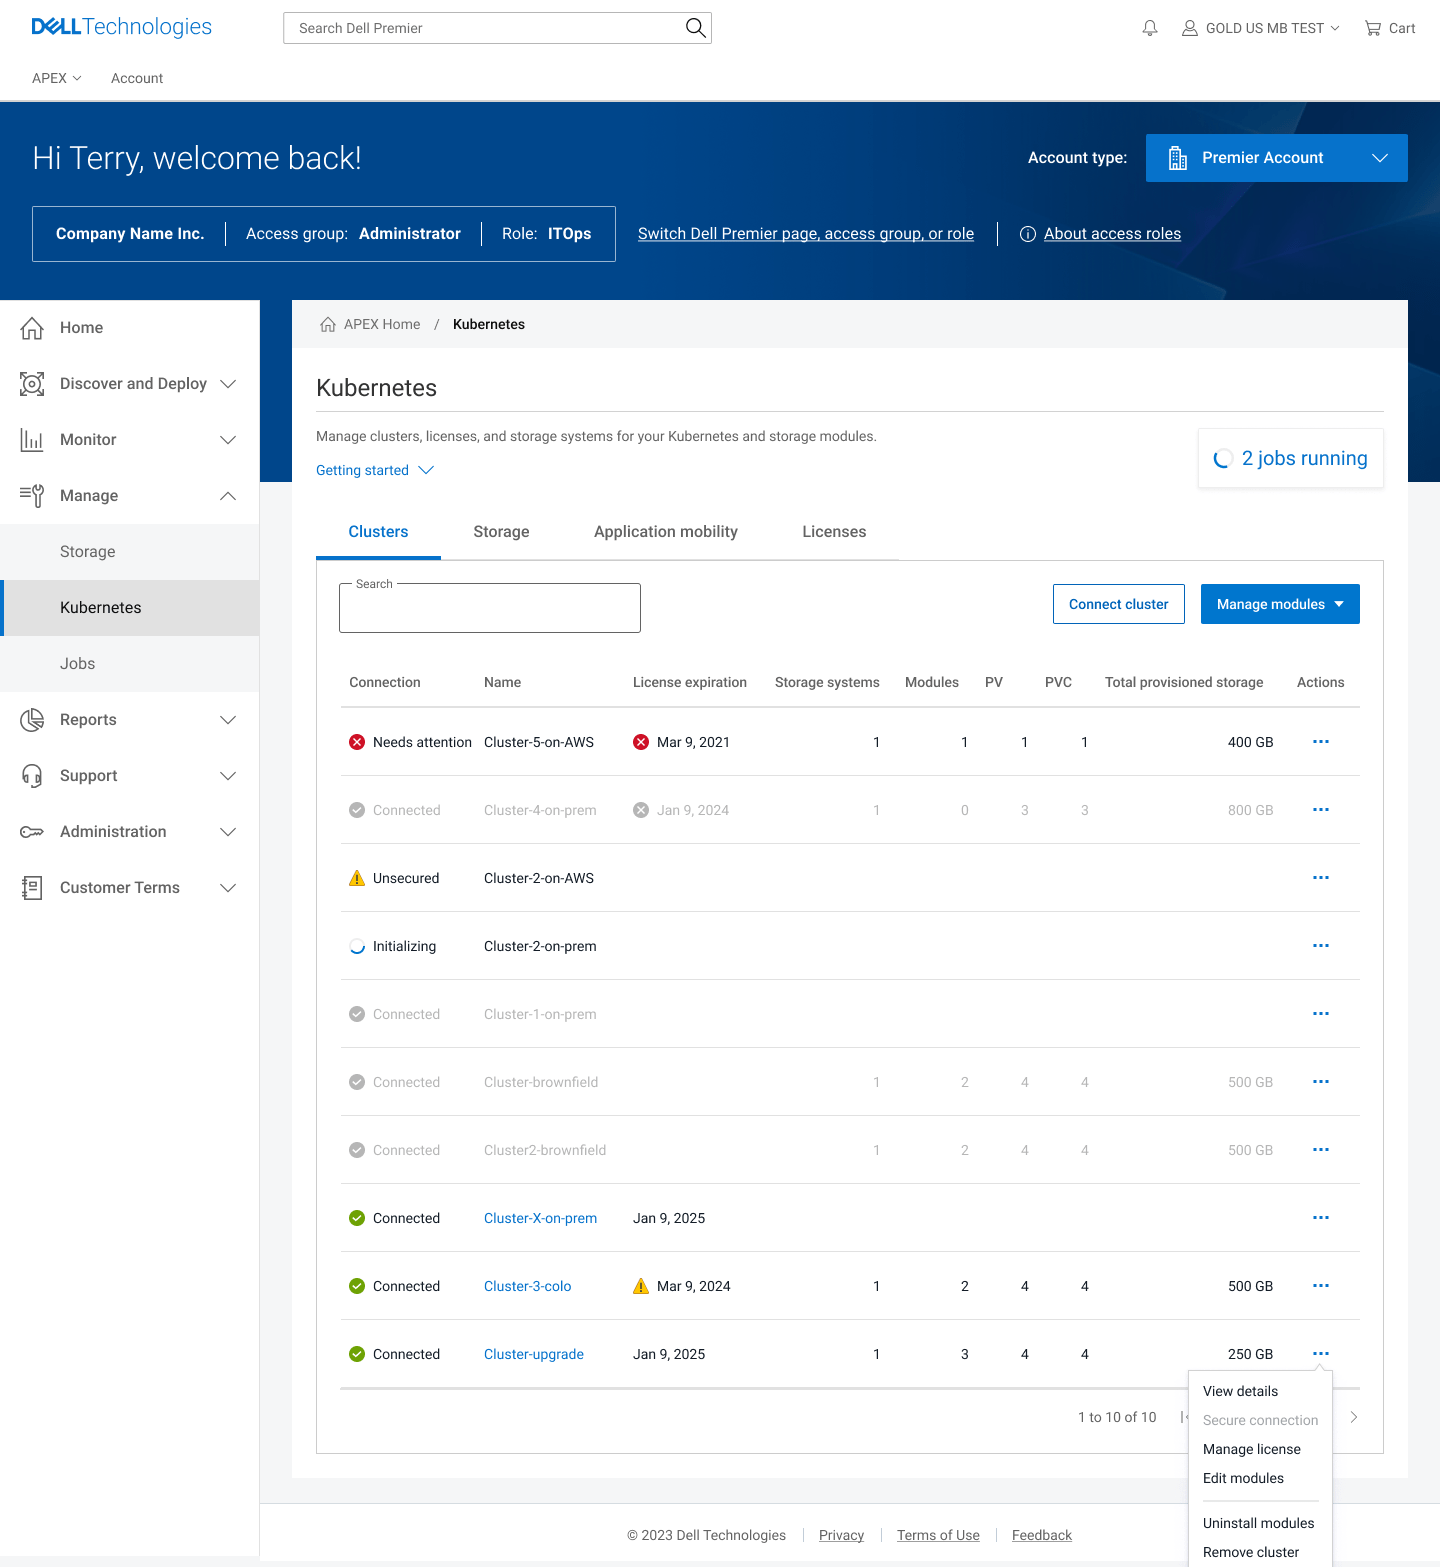Collapse the Manage section chevron
Viewport: 1440px width, 1567px height.
point(228,496)
